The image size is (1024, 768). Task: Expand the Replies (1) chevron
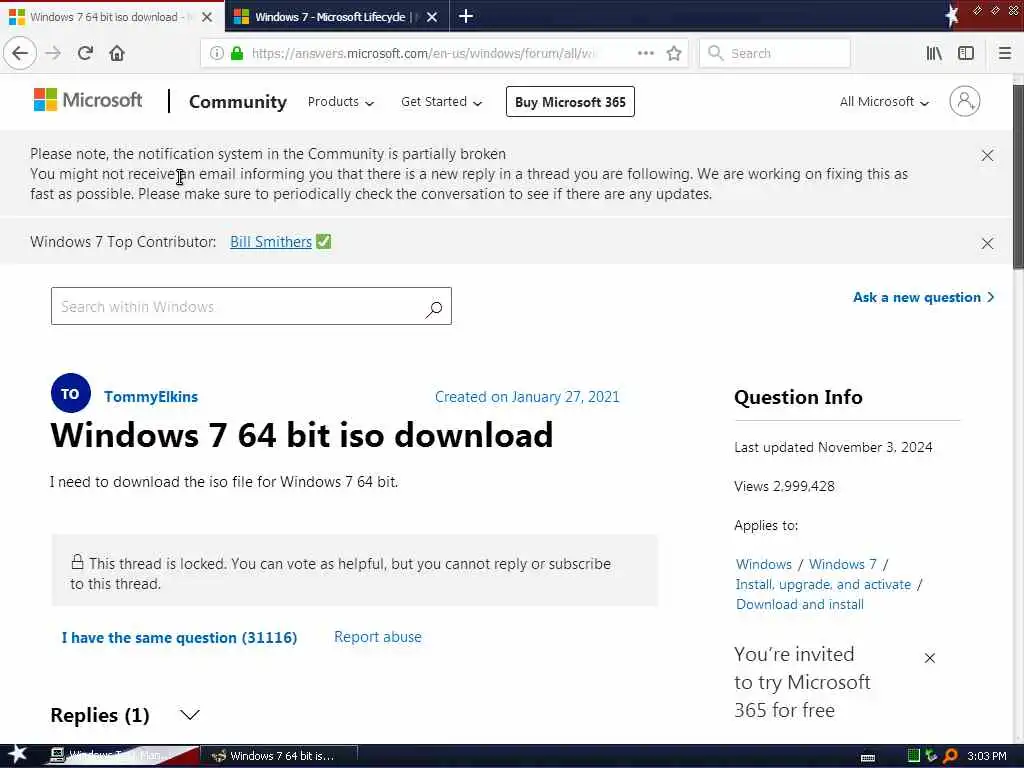tap(190, 715)
